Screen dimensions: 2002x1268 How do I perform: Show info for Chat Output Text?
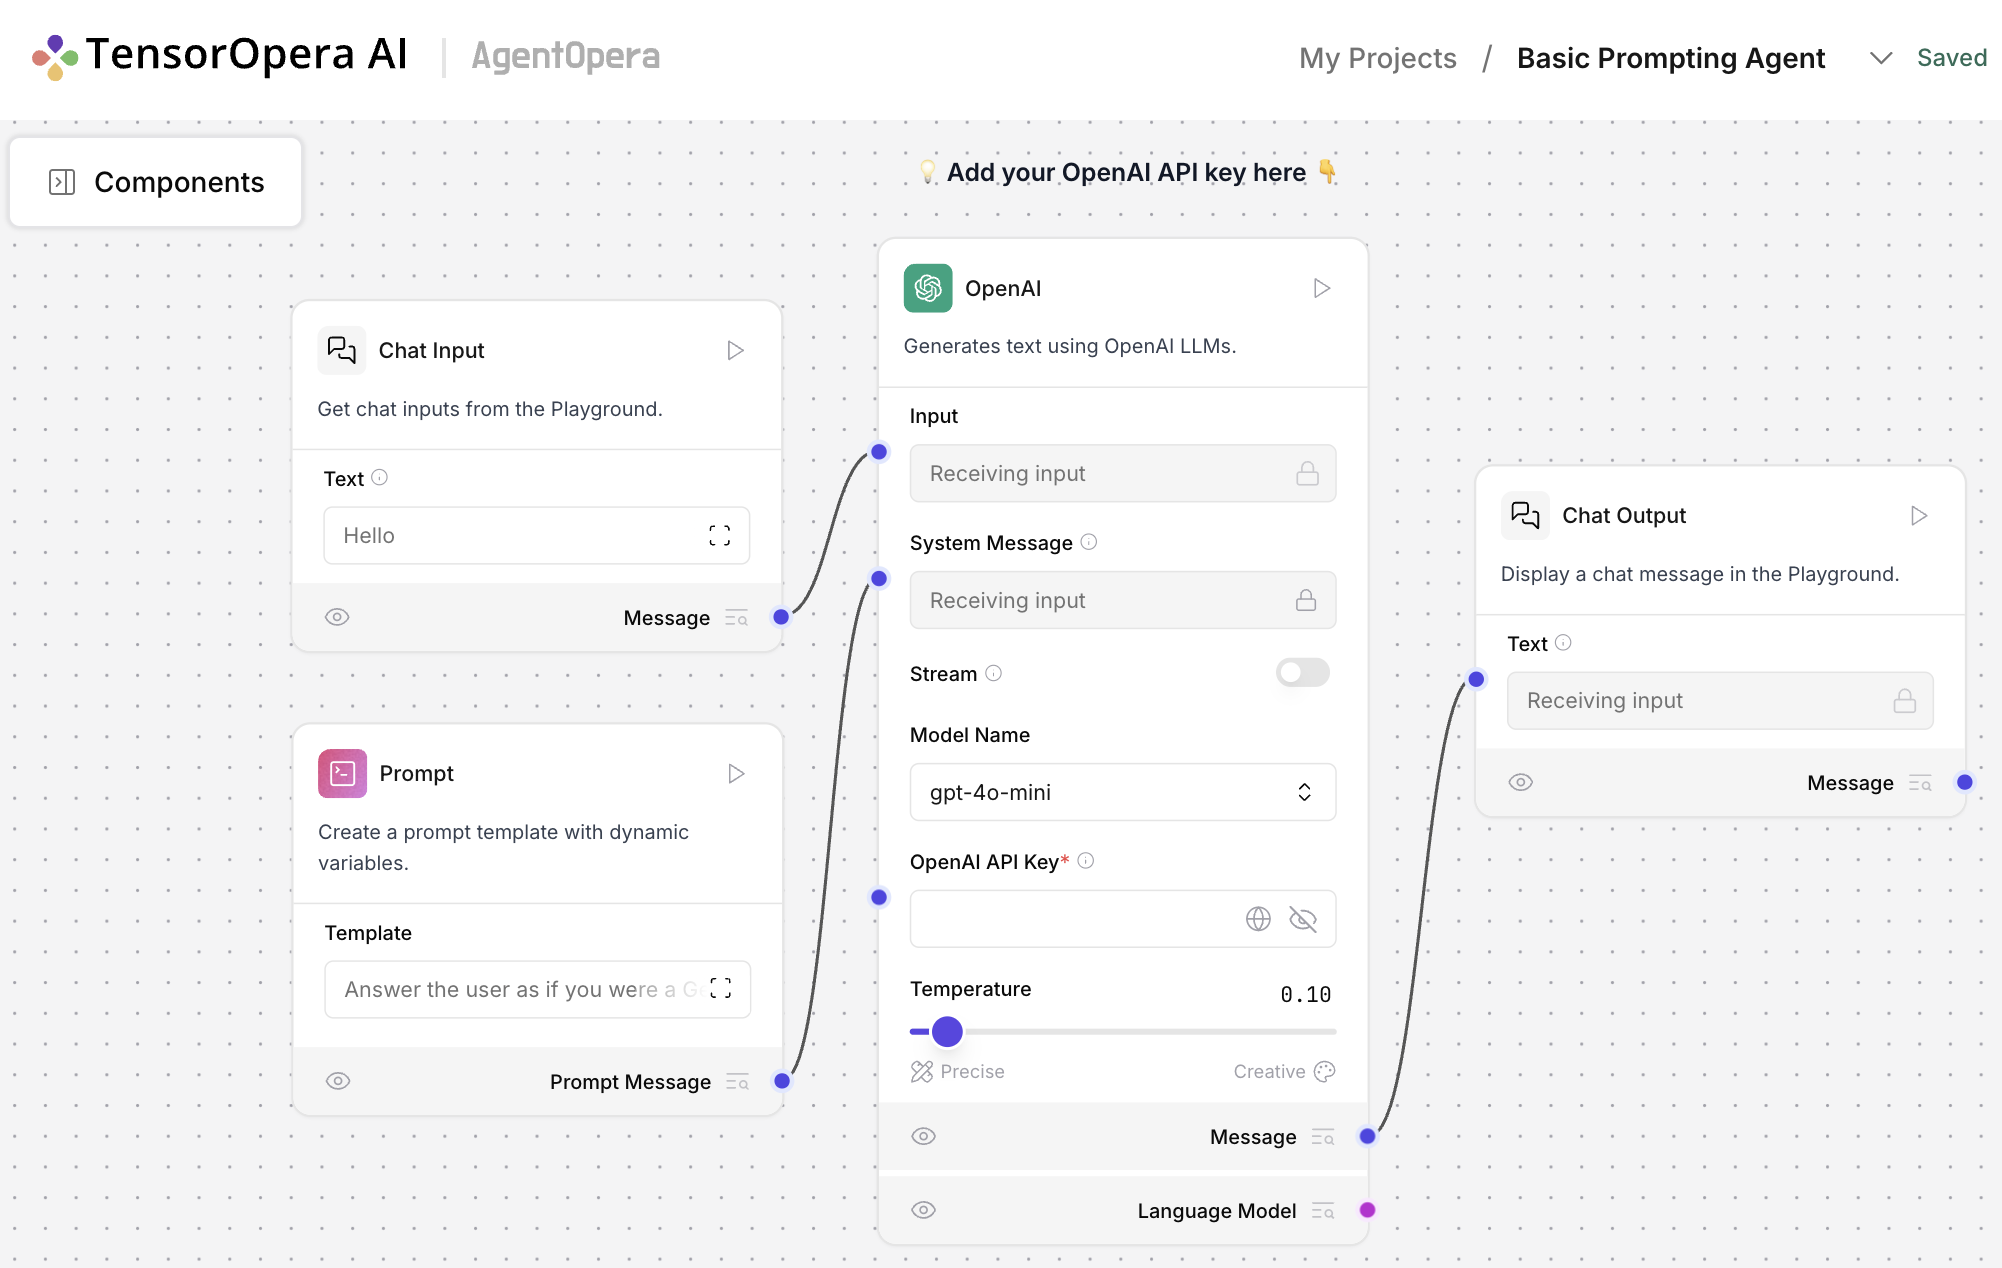[1563, 643]
